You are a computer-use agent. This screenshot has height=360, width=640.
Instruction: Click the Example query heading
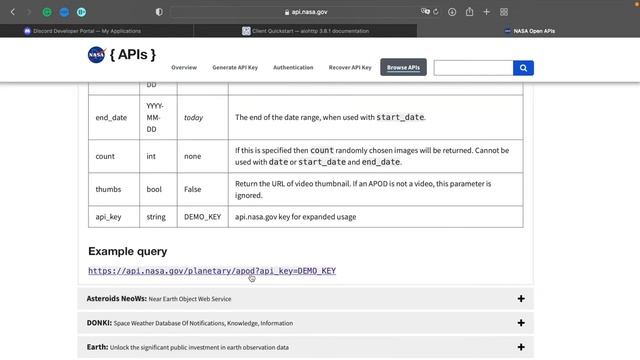[x=128, y=251]
